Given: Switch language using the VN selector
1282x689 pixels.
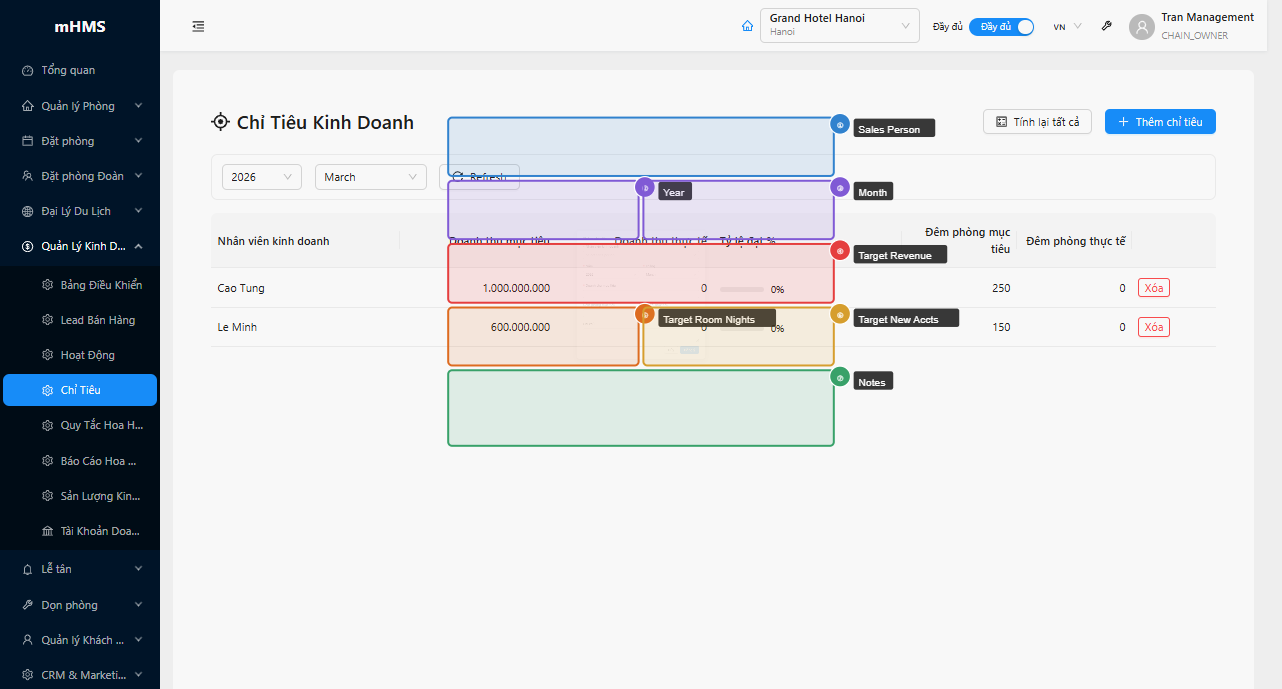Looking at the screenshot, I should (x=1066, y=27).
